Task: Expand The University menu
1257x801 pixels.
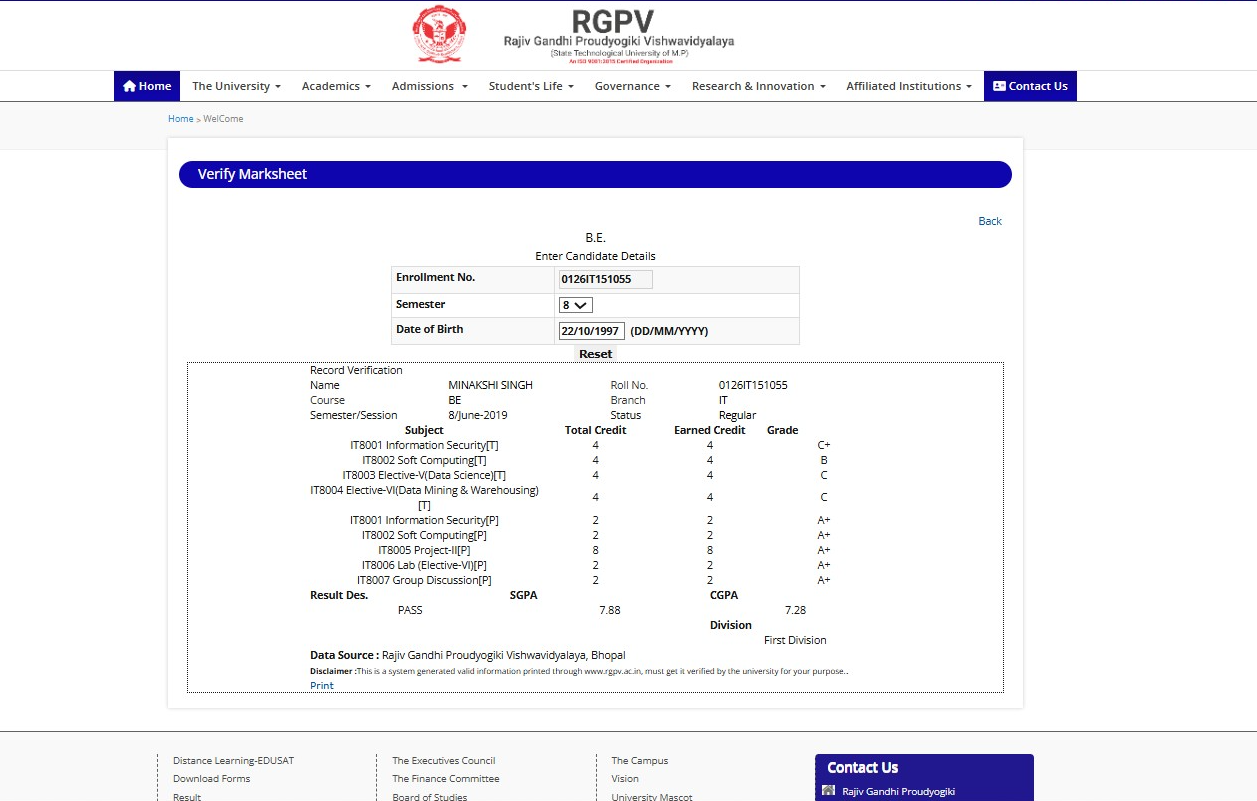Action: tap(236, 86)
